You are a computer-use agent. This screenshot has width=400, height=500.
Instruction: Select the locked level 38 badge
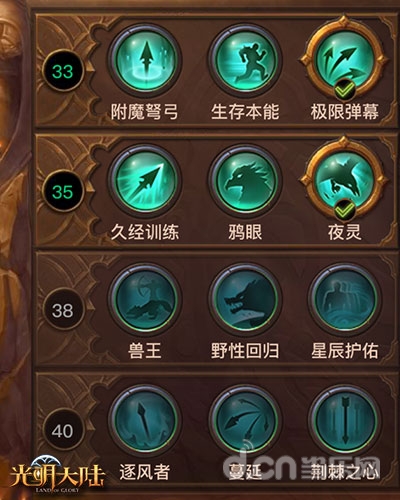click(x=63, y=310)
